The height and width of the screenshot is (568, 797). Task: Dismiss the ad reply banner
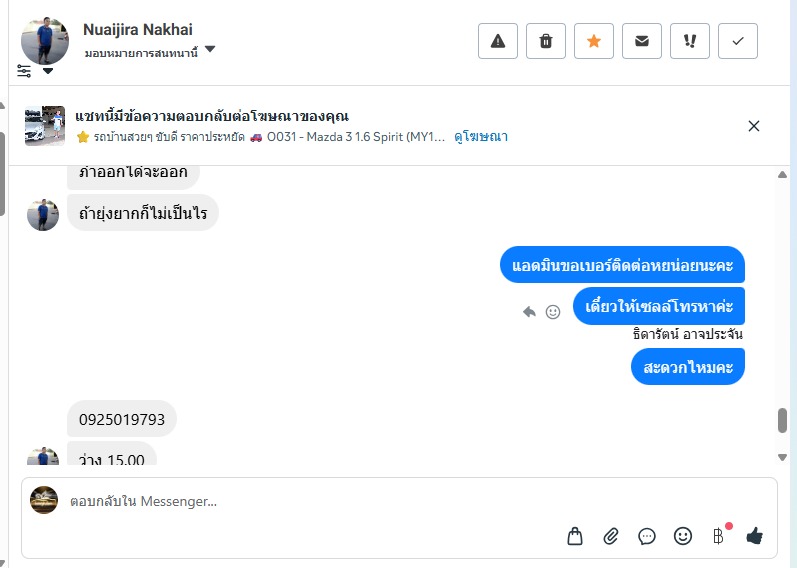[754, 126]
